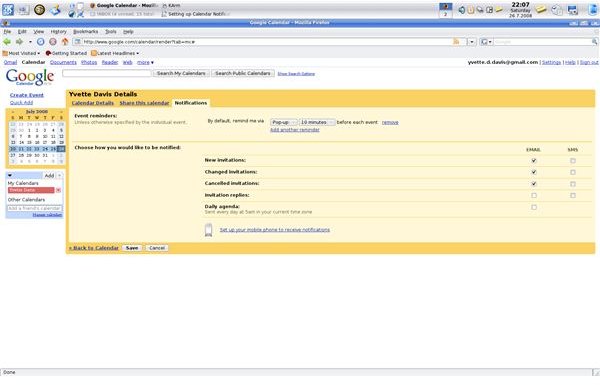Switch to Share this calendar tab
The image size is (600, 385).
click(144, 103)
